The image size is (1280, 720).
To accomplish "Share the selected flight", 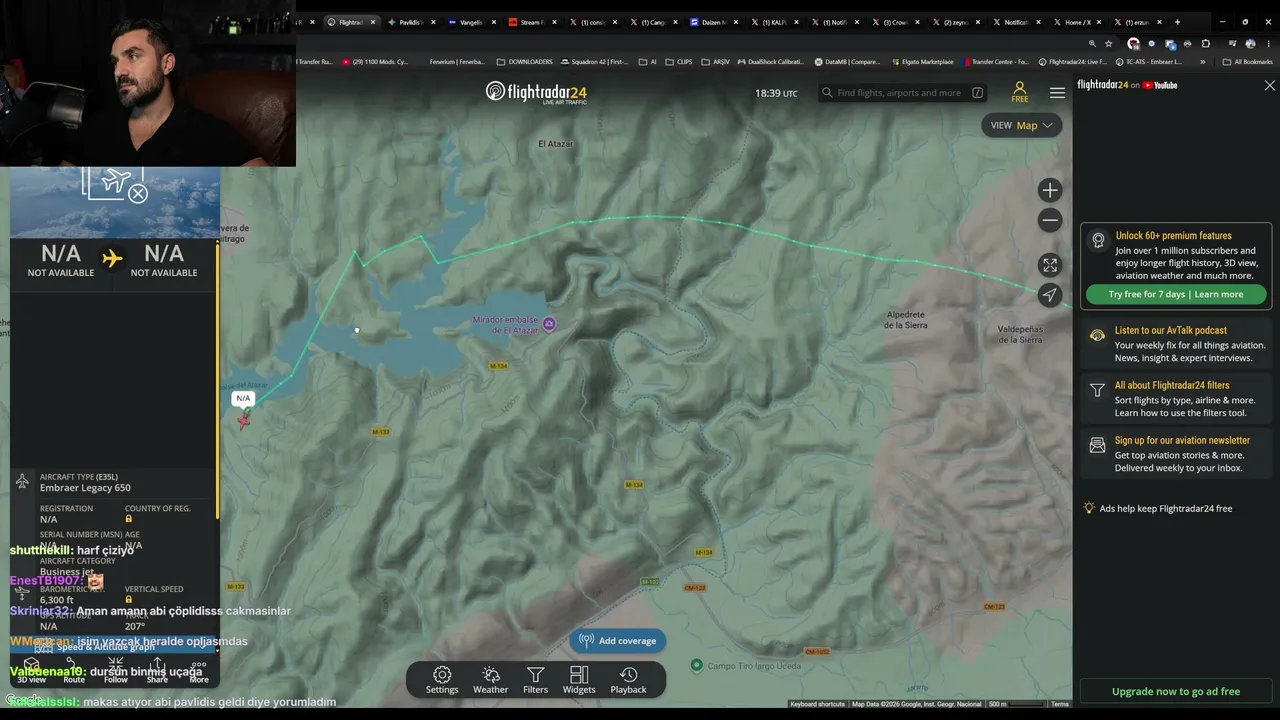I will pyautogui.click(x=157, y=670).
